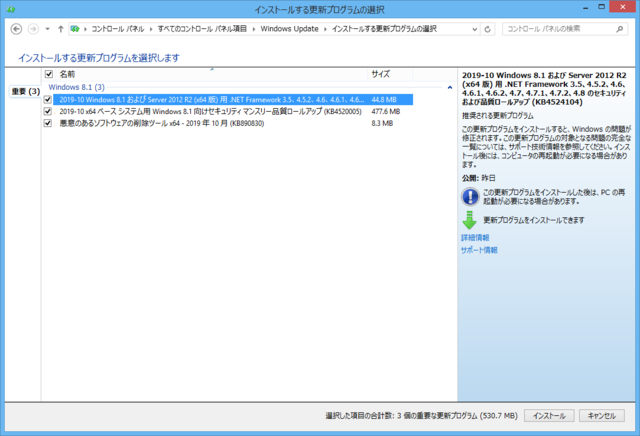Screen dimensions: 640x436
Task: Open the 詳細情報 link
Action: (475, 238)
